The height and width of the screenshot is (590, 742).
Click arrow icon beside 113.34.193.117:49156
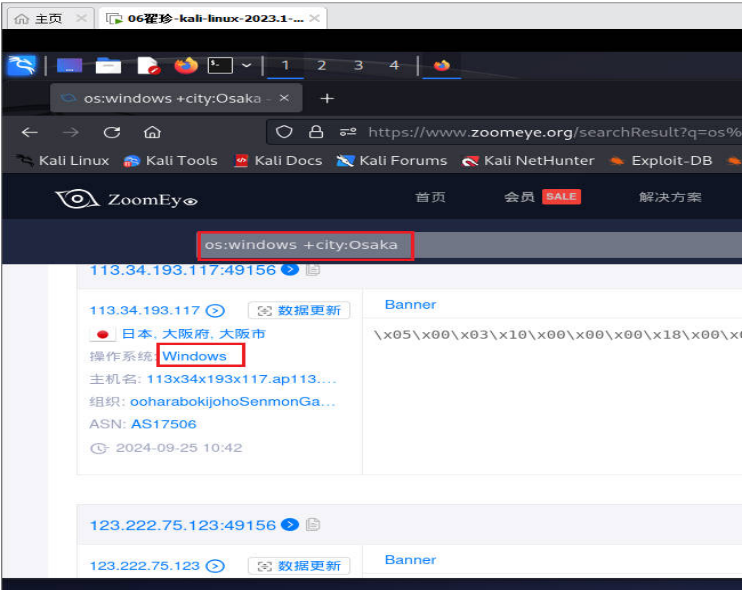click(x=290, y=269)
